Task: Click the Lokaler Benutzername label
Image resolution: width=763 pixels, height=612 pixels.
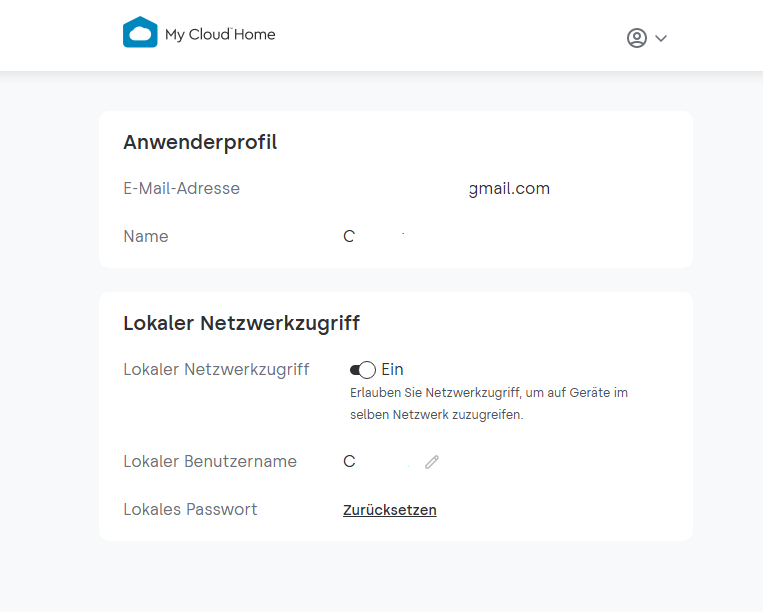Action: click(210, 461)
